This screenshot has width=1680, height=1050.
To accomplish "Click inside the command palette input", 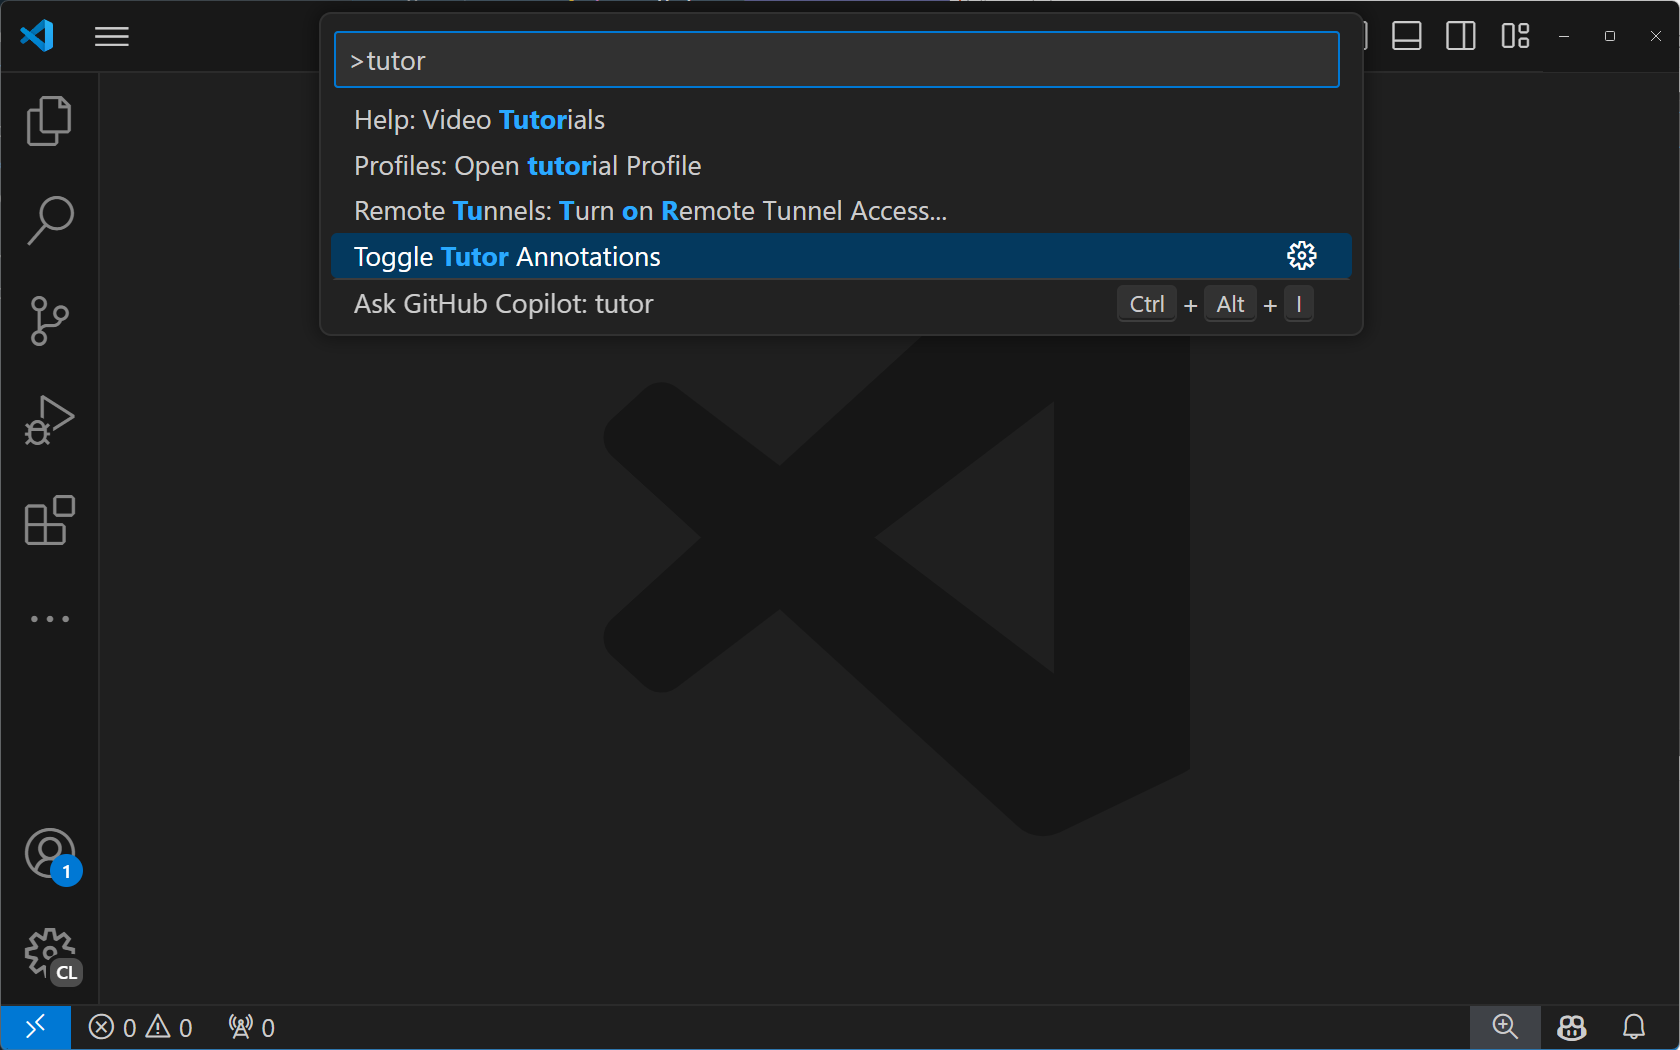I will pos(835,60).
